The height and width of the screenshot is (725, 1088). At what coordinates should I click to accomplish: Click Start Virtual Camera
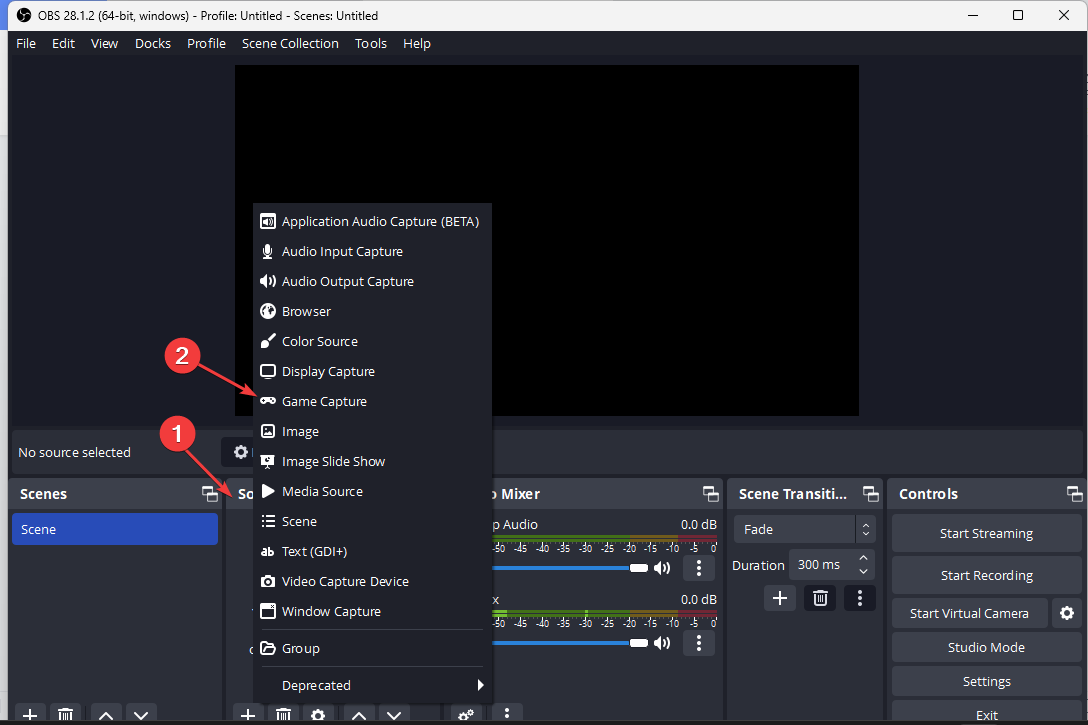969,613
